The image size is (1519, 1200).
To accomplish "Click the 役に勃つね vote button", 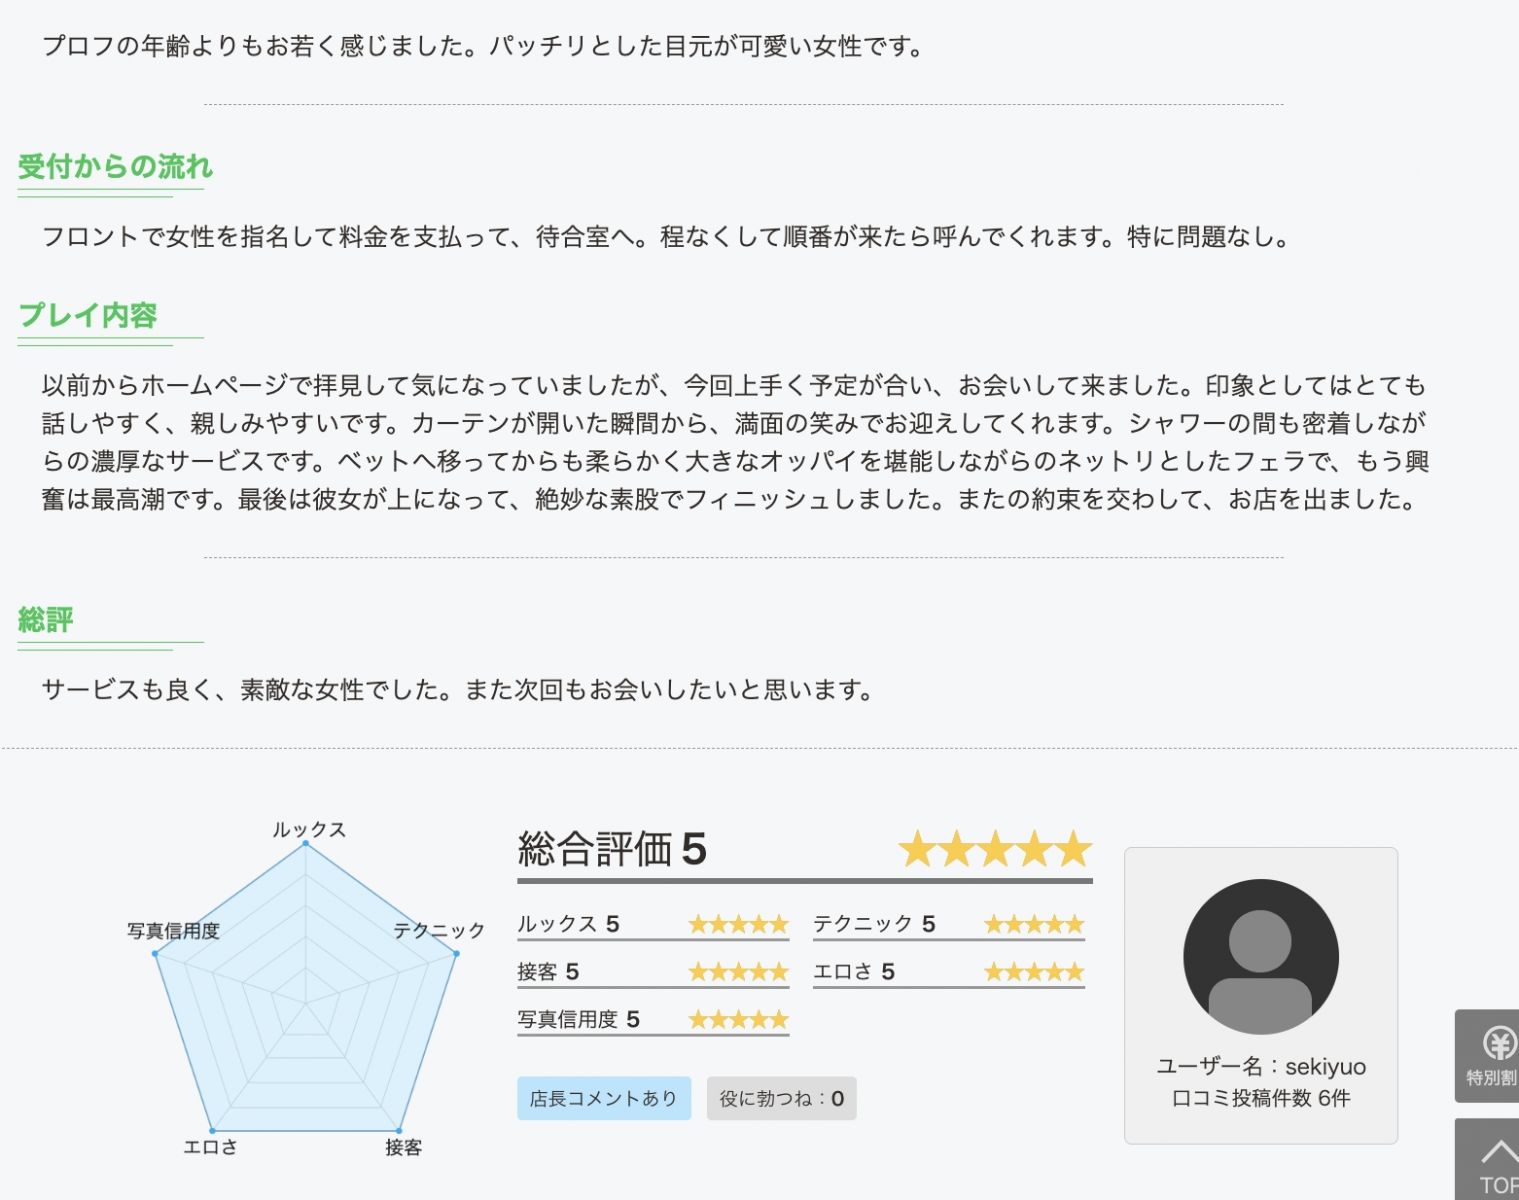I will [x=781, y=1098].
